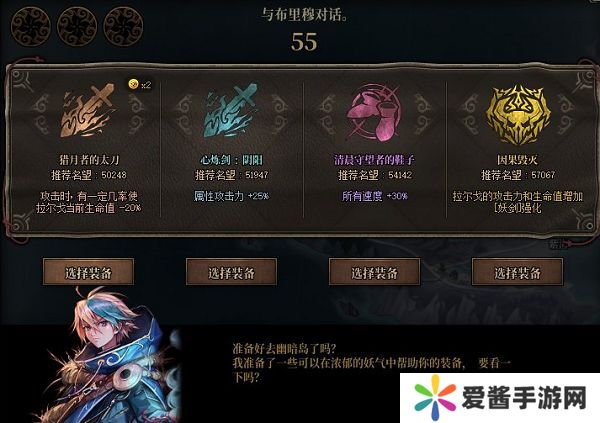This screenshot has width=600, height=423.
Task: Click the gold coin x2 badge
Action: (140, 84)
